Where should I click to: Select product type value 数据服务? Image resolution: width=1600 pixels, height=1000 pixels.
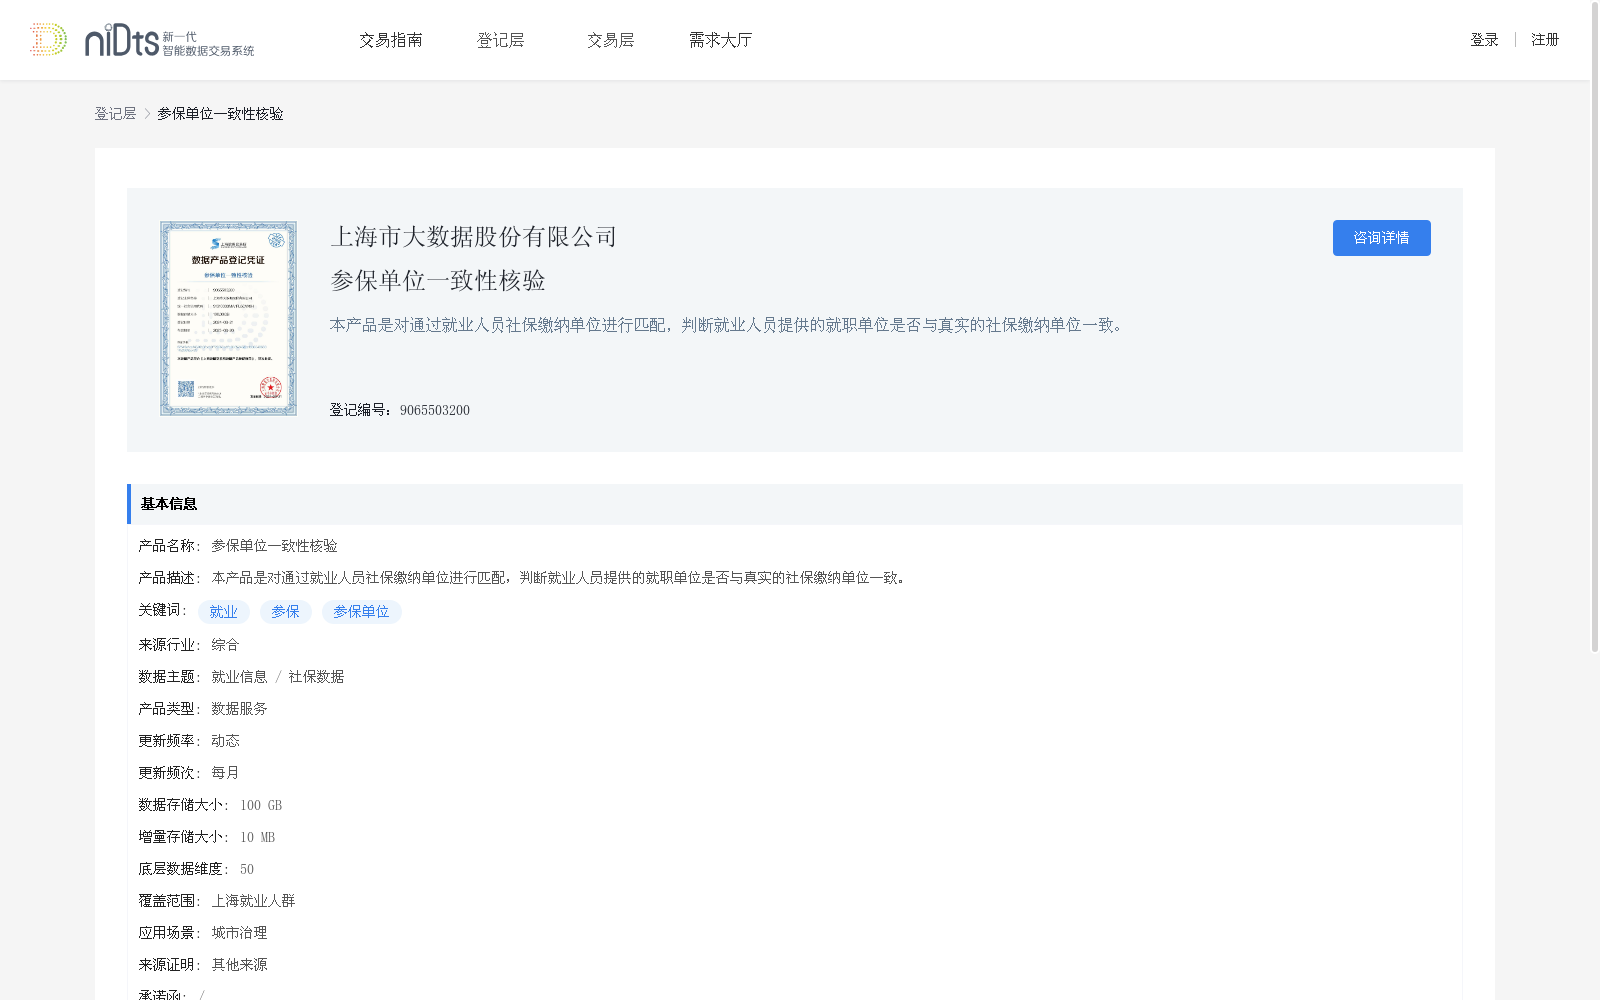[x=239, y=709]
